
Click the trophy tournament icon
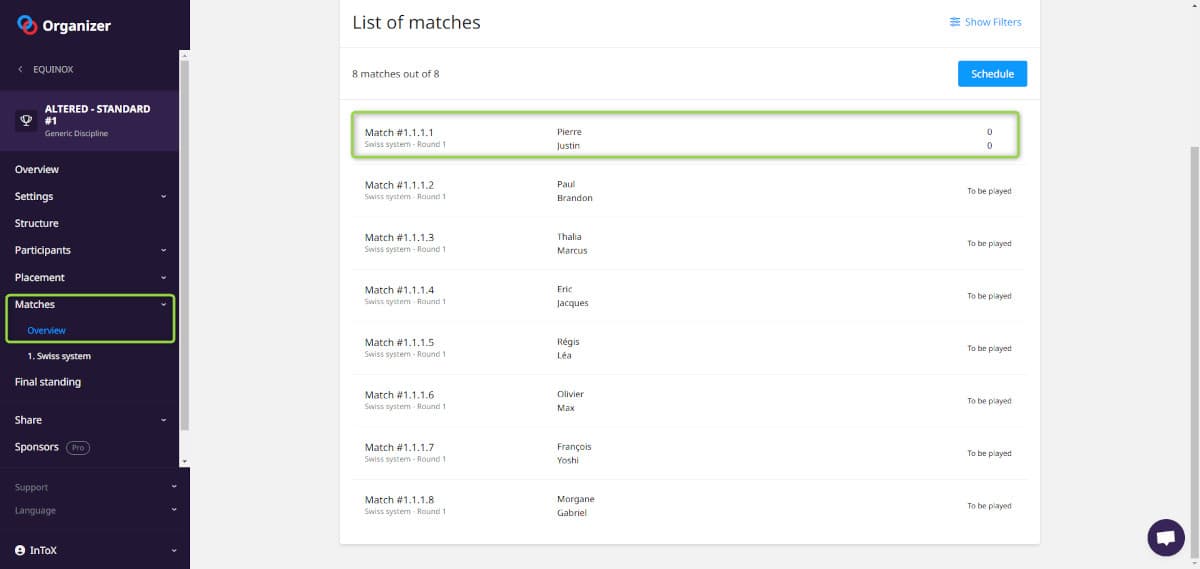coord(26,120)
